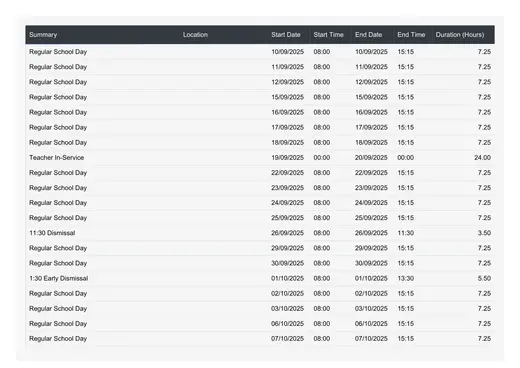Click the start date 01/10/2025 cell
The width and height of the screenshot is (520, 368).
click(x=287, y=278)
